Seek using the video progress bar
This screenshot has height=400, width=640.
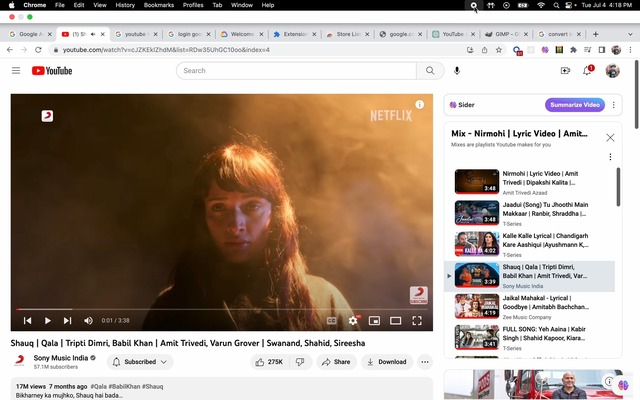click(x=222, y=309)
